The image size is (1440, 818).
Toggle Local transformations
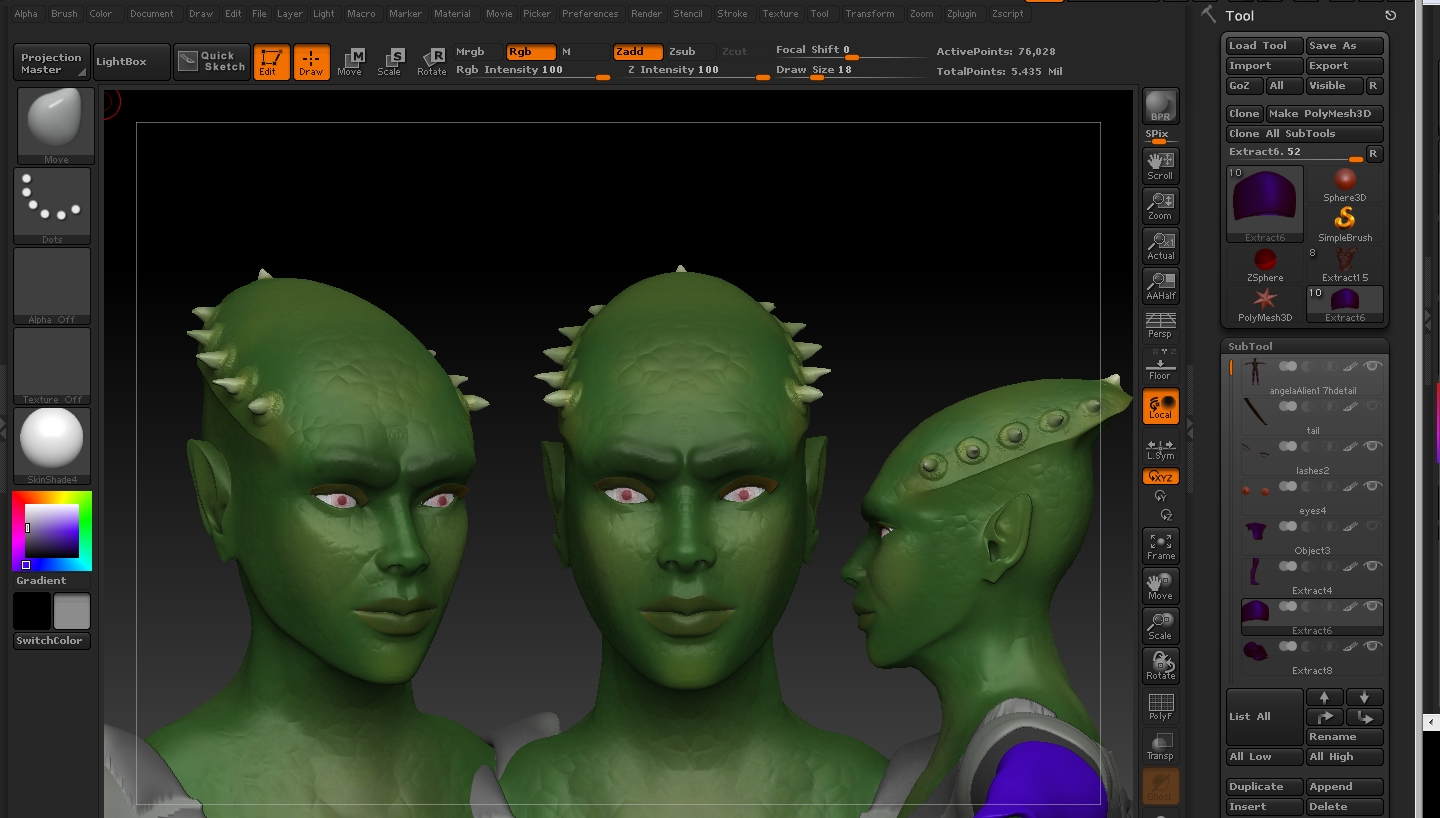coord(1160,406)
